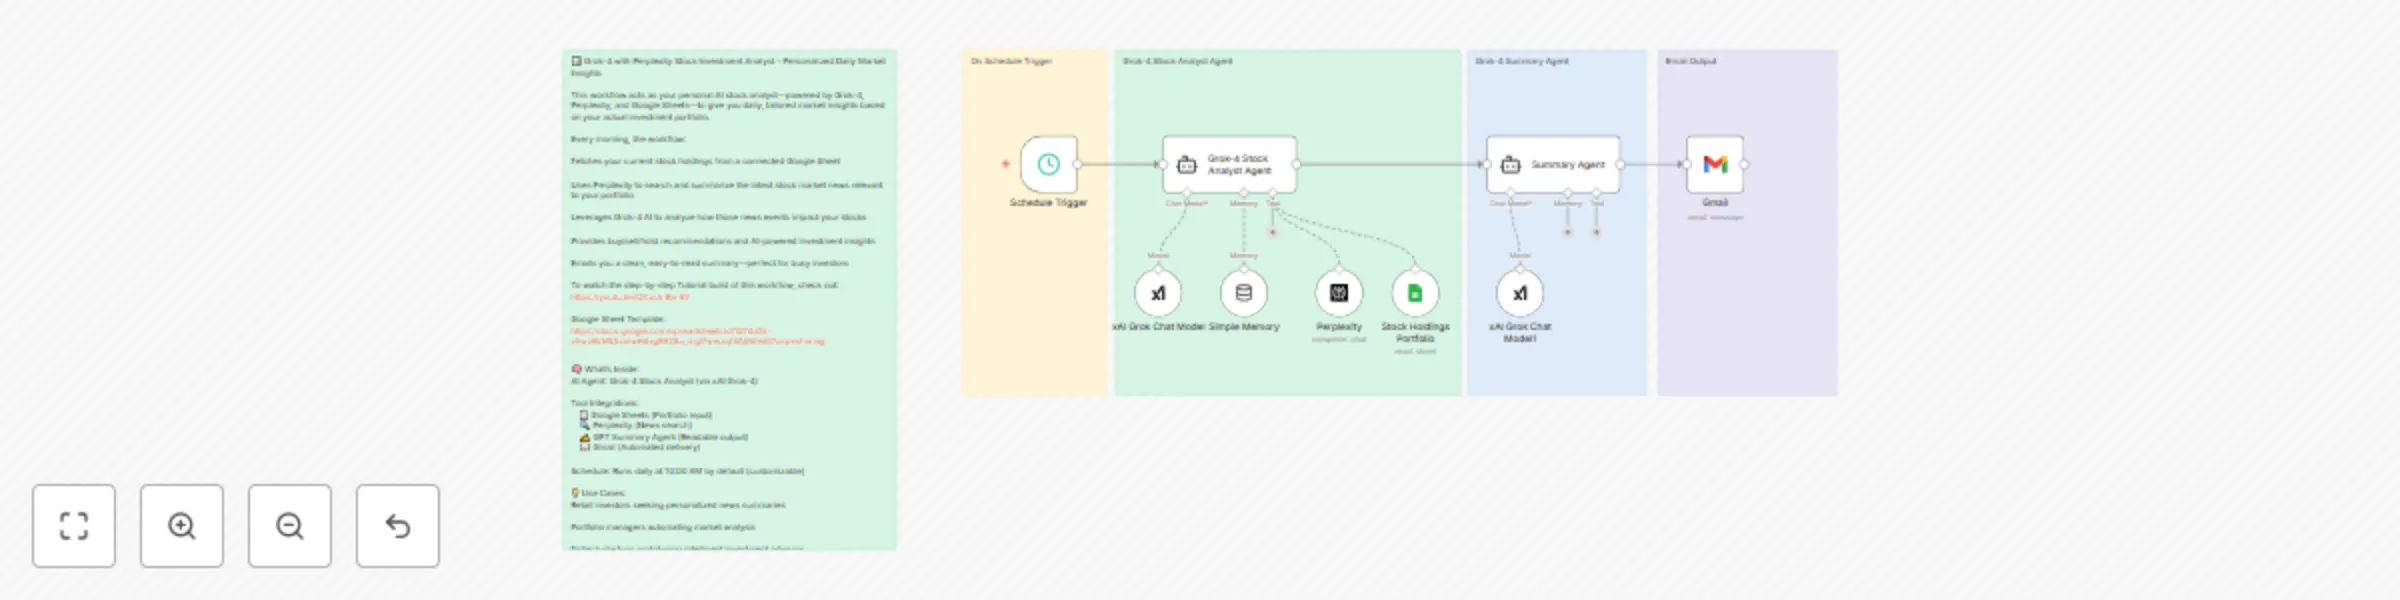This screenshot has width=2400, height=600.
Task: Select the Grok-4 Stock Analyst Agent sticky title
Action: point(1177,61)
